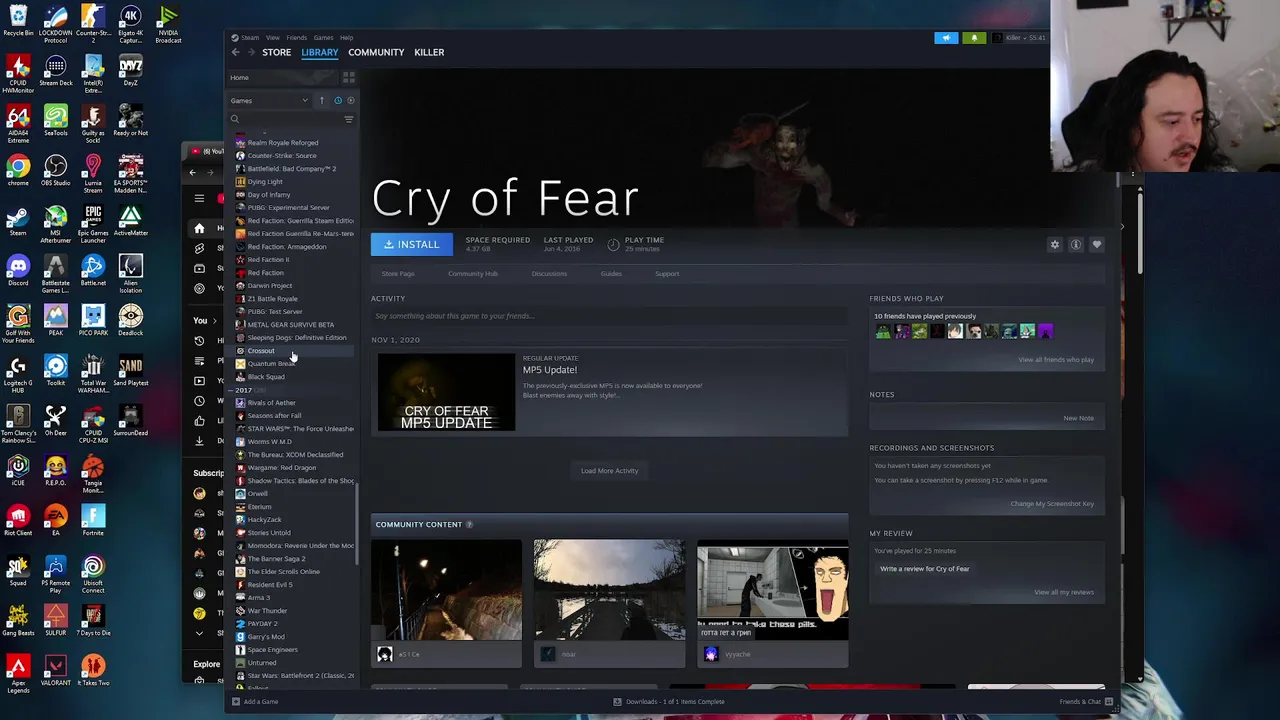Open the collections grid view icon
The height and width of the screenshot is (720, 1280).
(x=349, y=77)
